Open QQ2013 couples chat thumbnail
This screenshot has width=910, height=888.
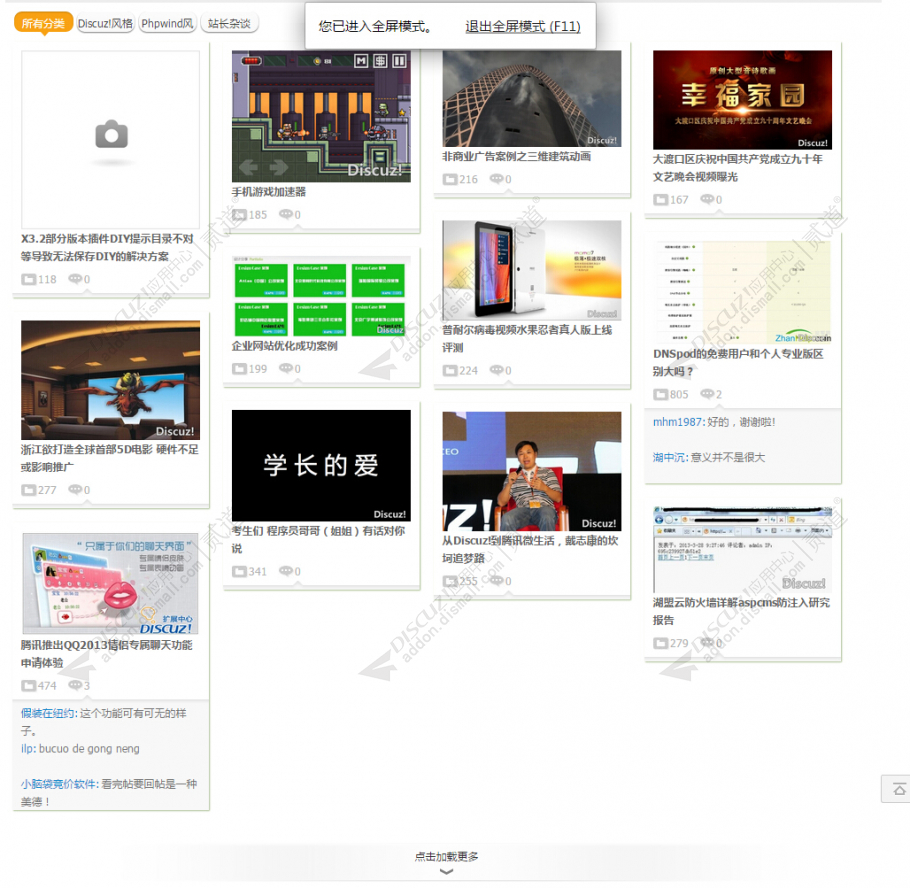[110, 584]
